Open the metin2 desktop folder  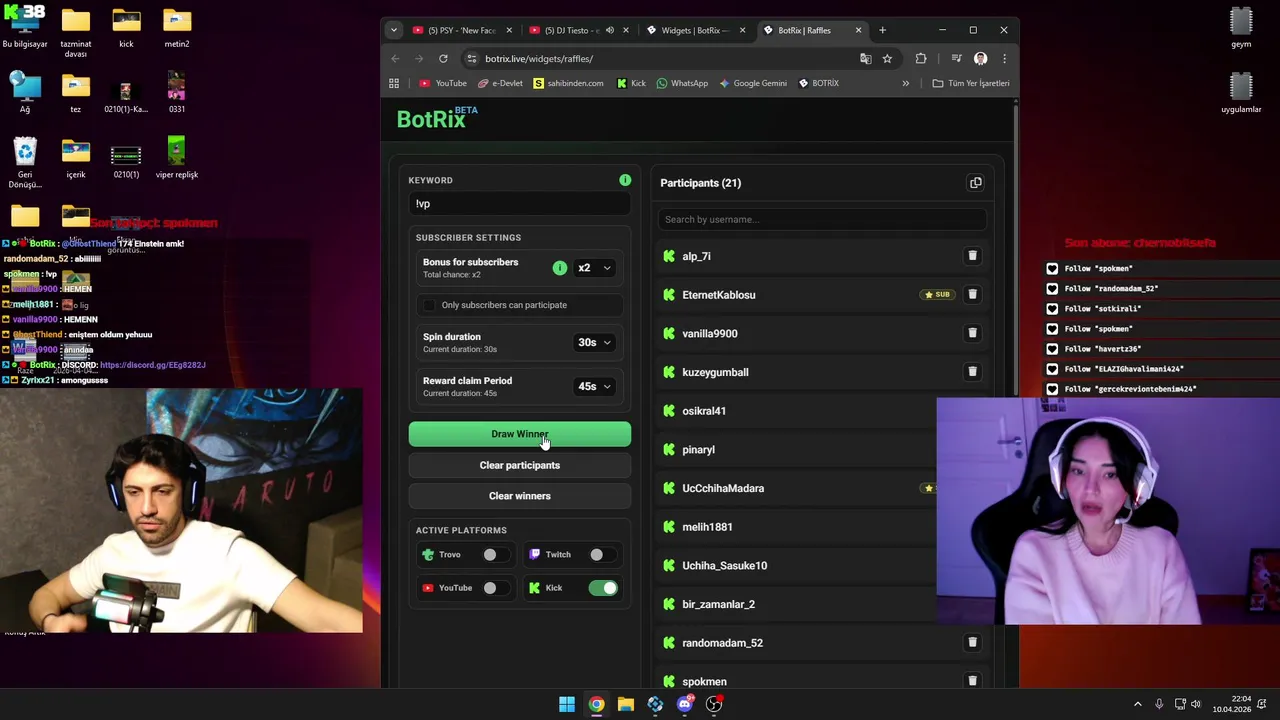176,29
